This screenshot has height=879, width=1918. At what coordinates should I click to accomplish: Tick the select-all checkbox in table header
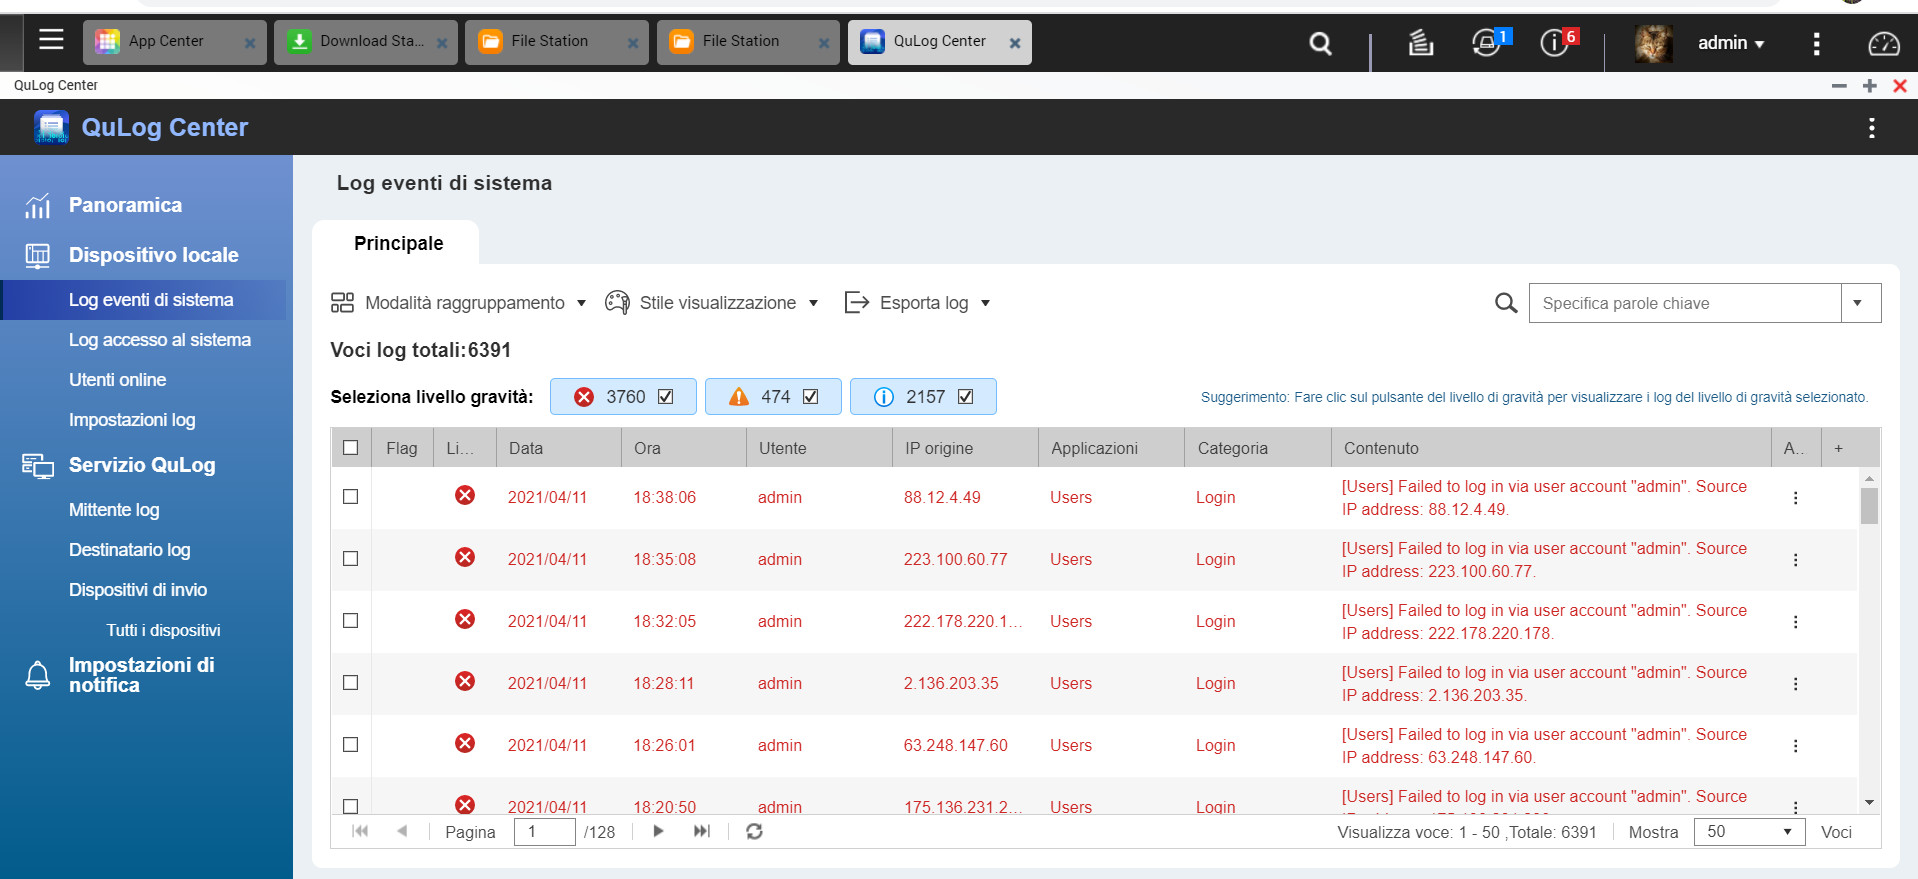tap(350, 448)
